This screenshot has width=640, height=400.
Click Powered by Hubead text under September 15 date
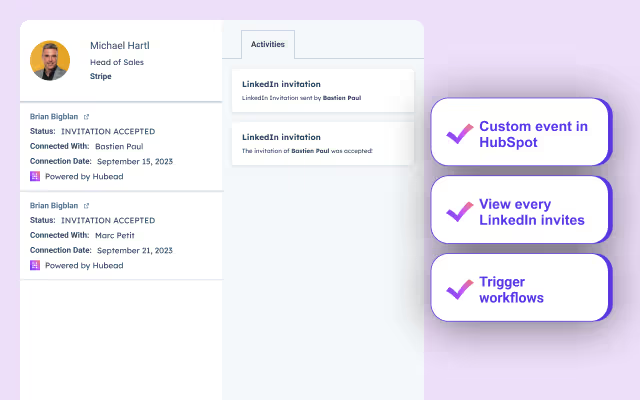point(86,176)
